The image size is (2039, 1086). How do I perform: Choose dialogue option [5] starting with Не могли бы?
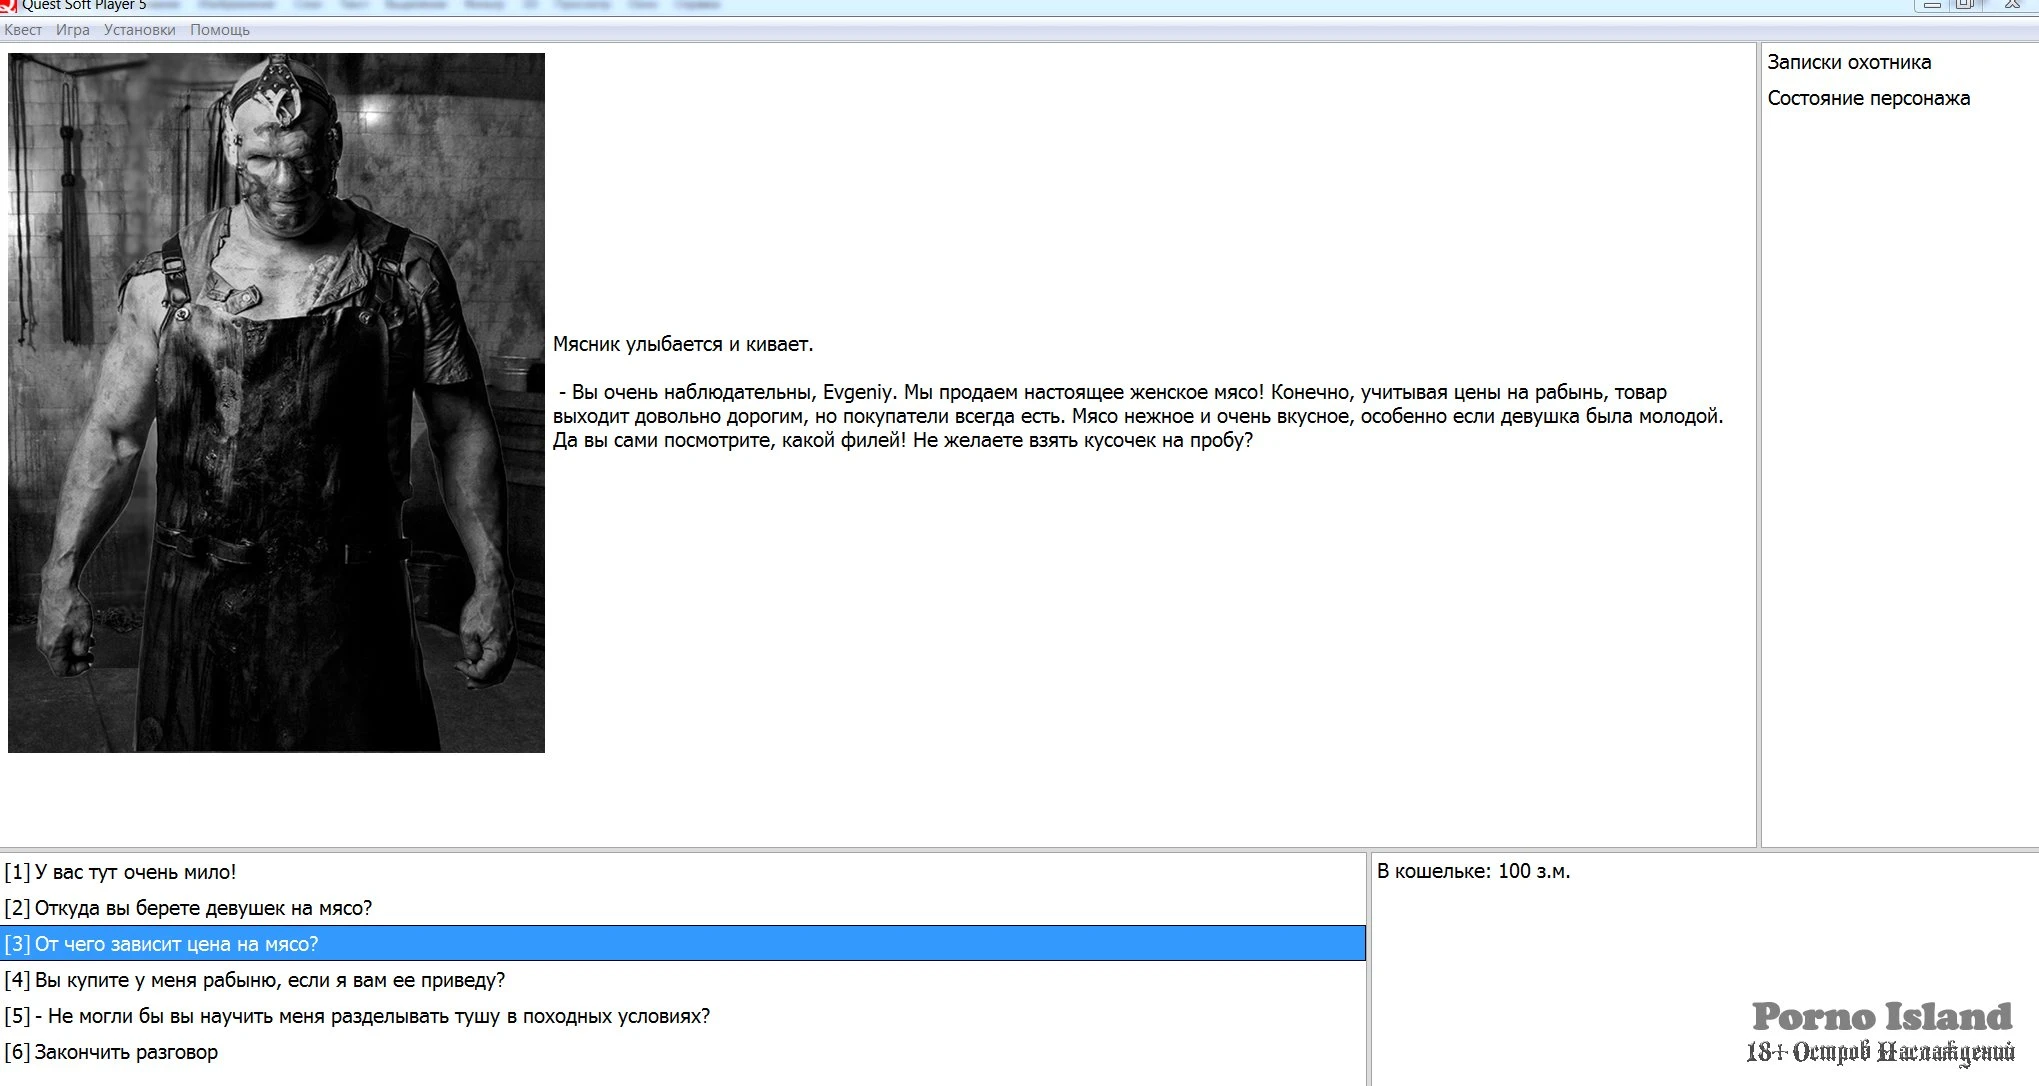click(x=357, y=1016)
